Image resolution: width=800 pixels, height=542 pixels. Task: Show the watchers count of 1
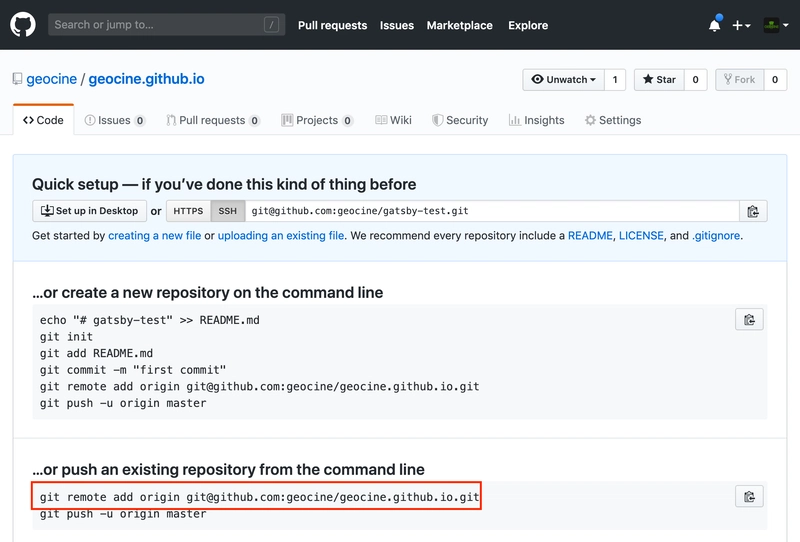click(615, 80)
